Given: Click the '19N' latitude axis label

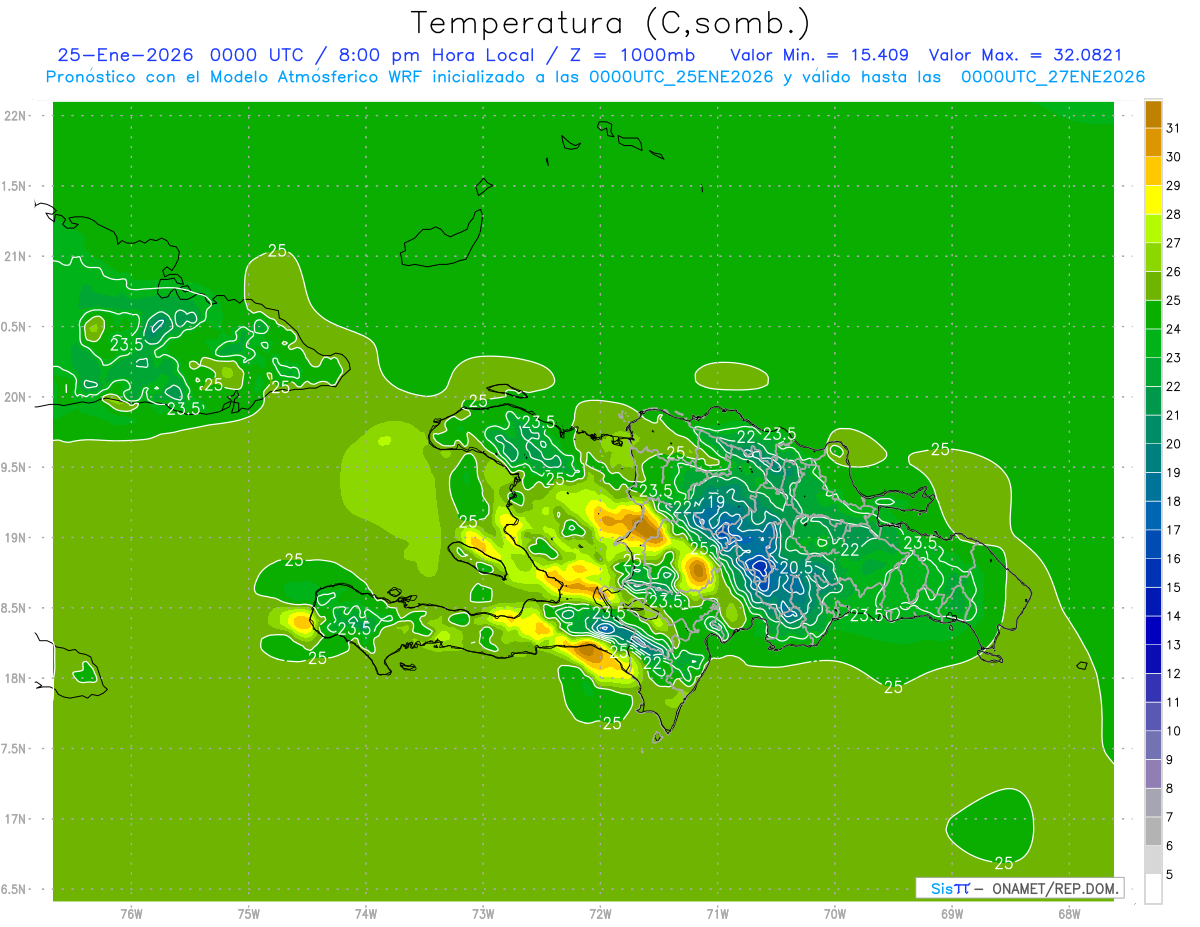Looking at the screenshot, I should [x=16, y=537].
